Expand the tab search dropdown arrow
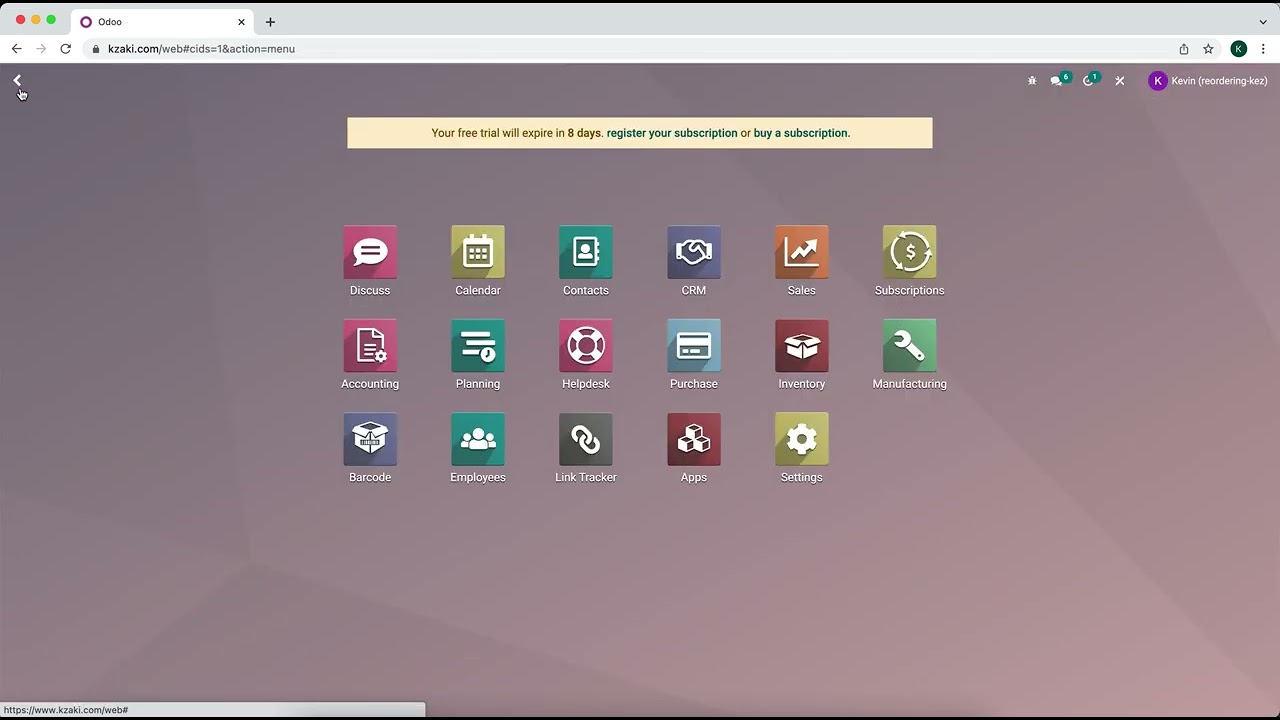The width and height of the screenshot is (1280, 720). 1263,22
